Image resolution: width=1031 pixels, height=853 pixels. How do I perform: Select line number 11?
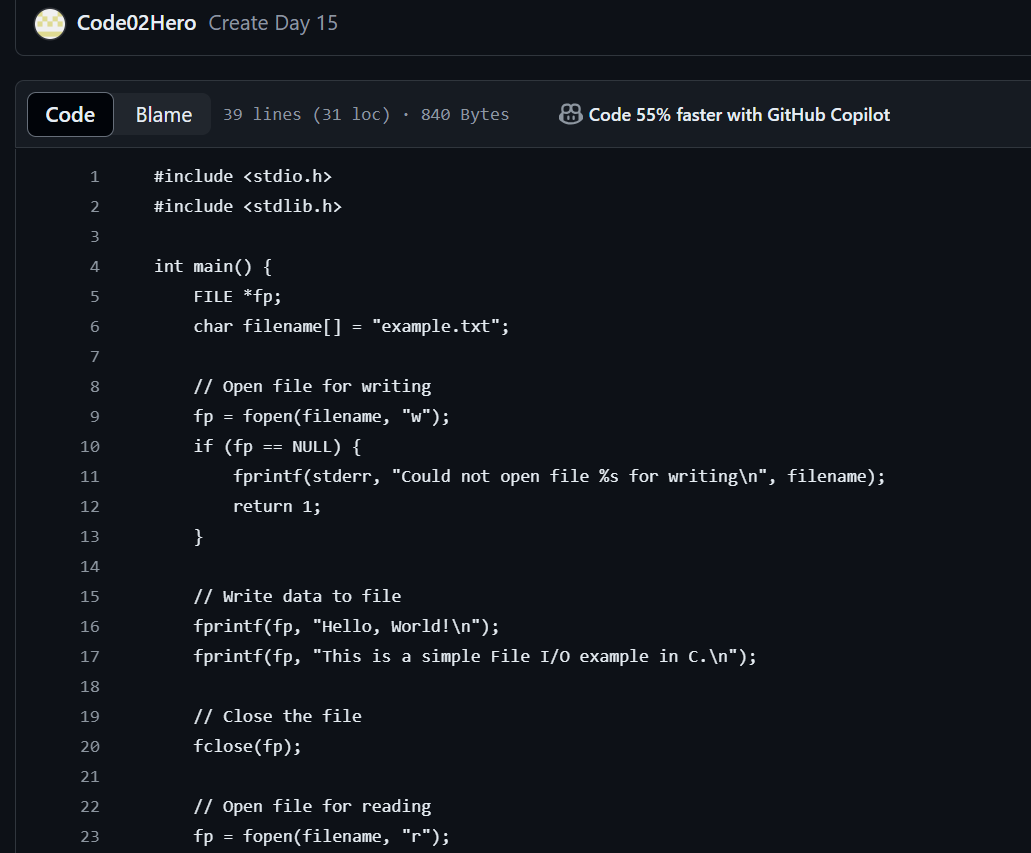(89, 477)
